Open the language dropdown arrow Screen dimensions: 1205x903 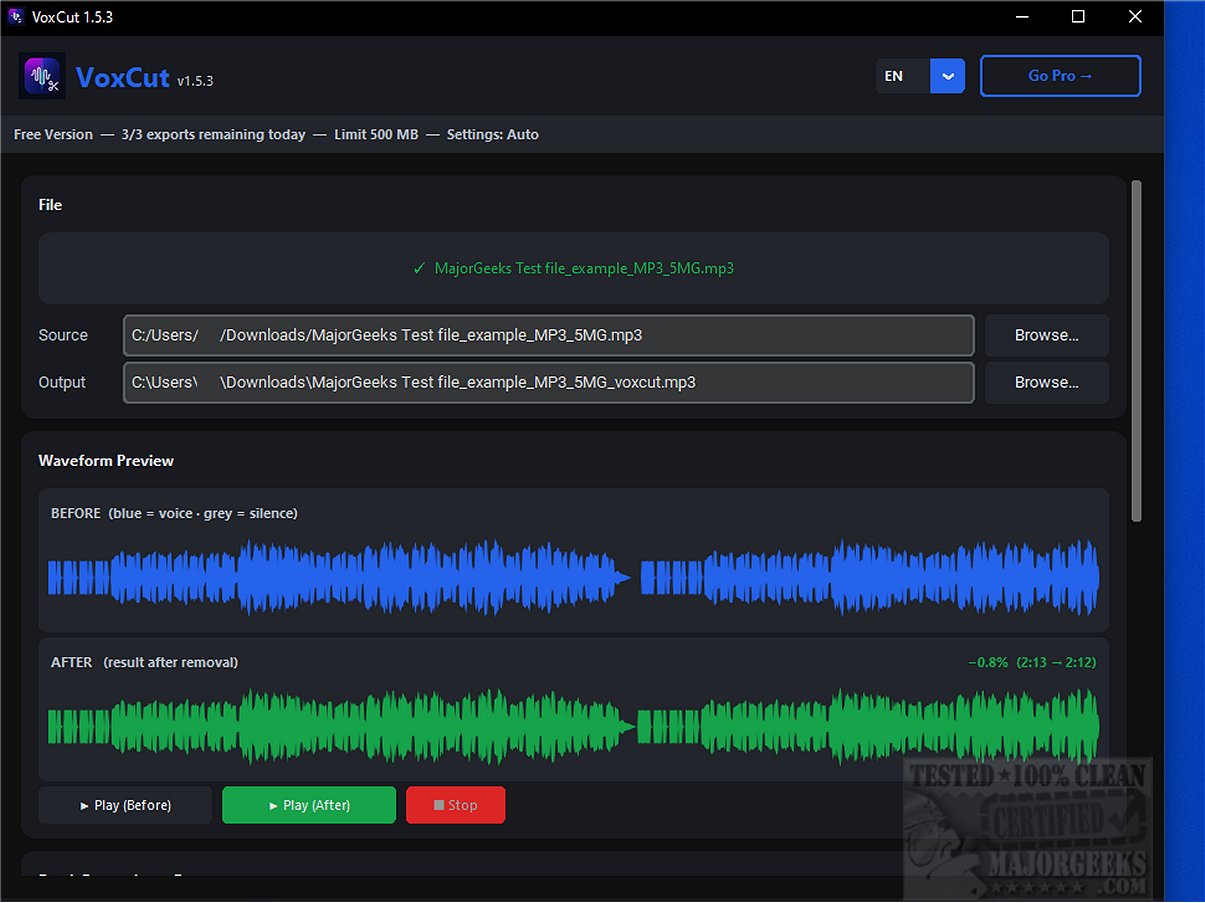(x=947, y=76)
